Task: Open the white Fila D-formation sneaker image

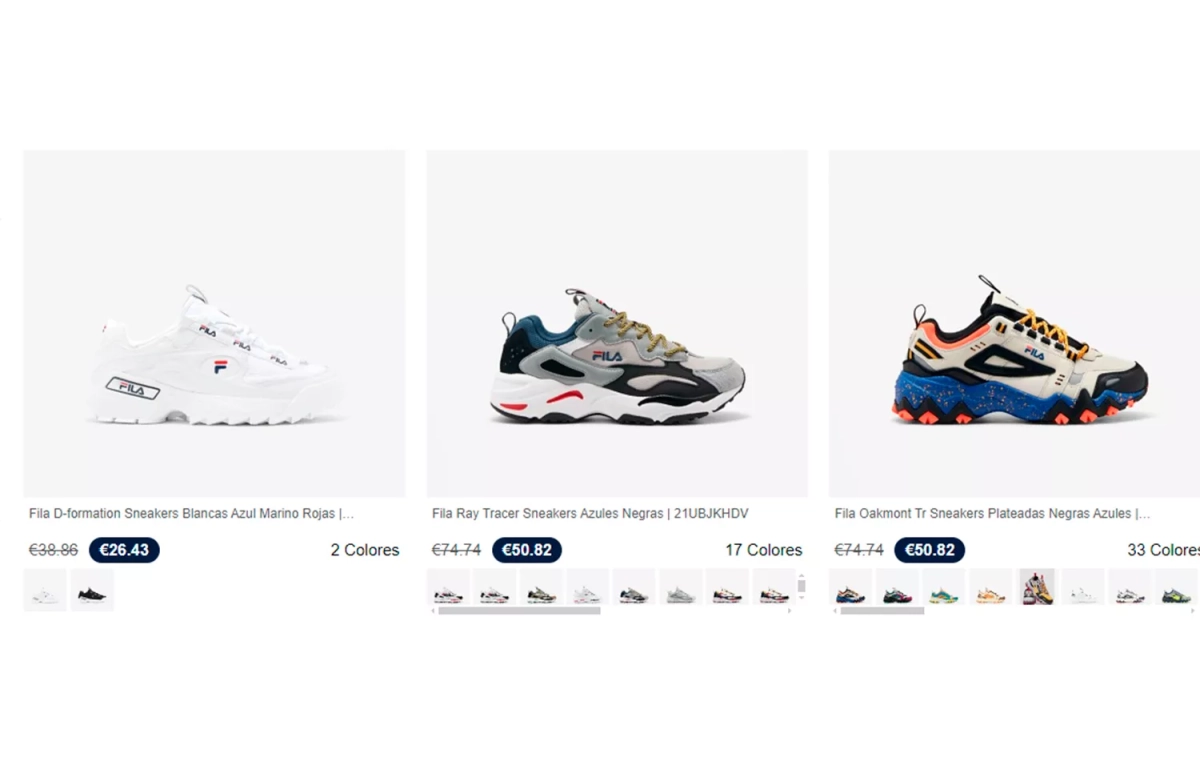Action: click(x=214, y=323)
